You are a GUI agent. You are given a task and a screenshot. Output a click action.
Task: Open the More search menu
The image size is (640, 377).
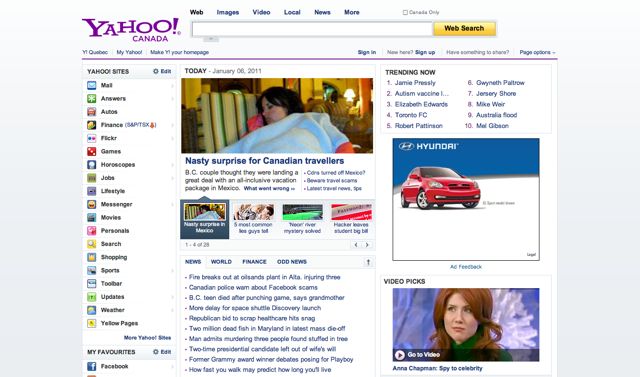point(351,12)
